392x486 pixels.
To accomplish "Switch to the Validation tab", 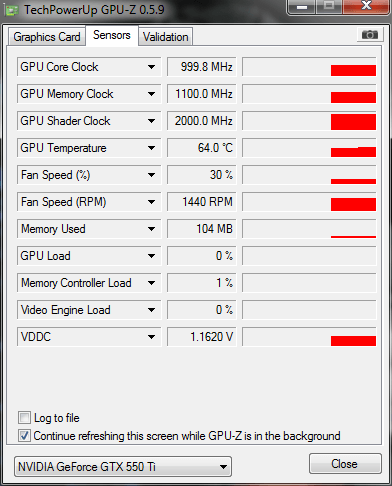I will (x=166, y=37).
